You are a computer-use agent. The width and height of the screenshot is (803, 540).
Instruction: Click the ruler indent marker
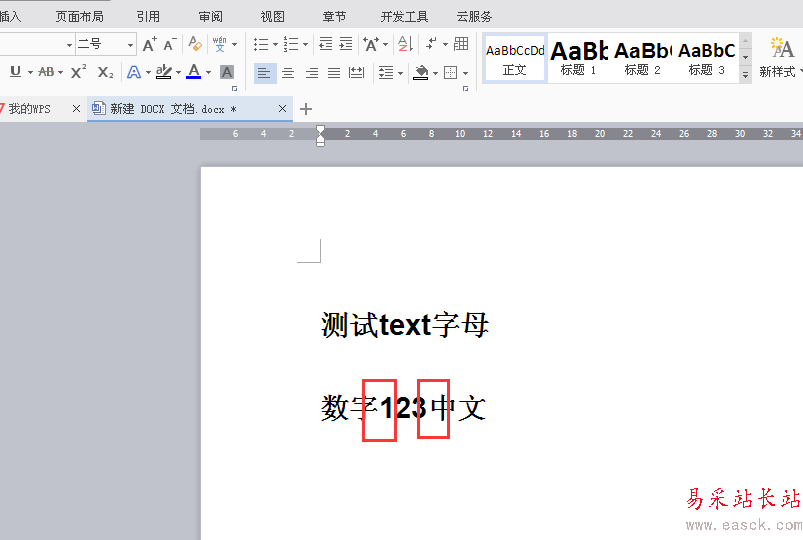coord(320,136)
